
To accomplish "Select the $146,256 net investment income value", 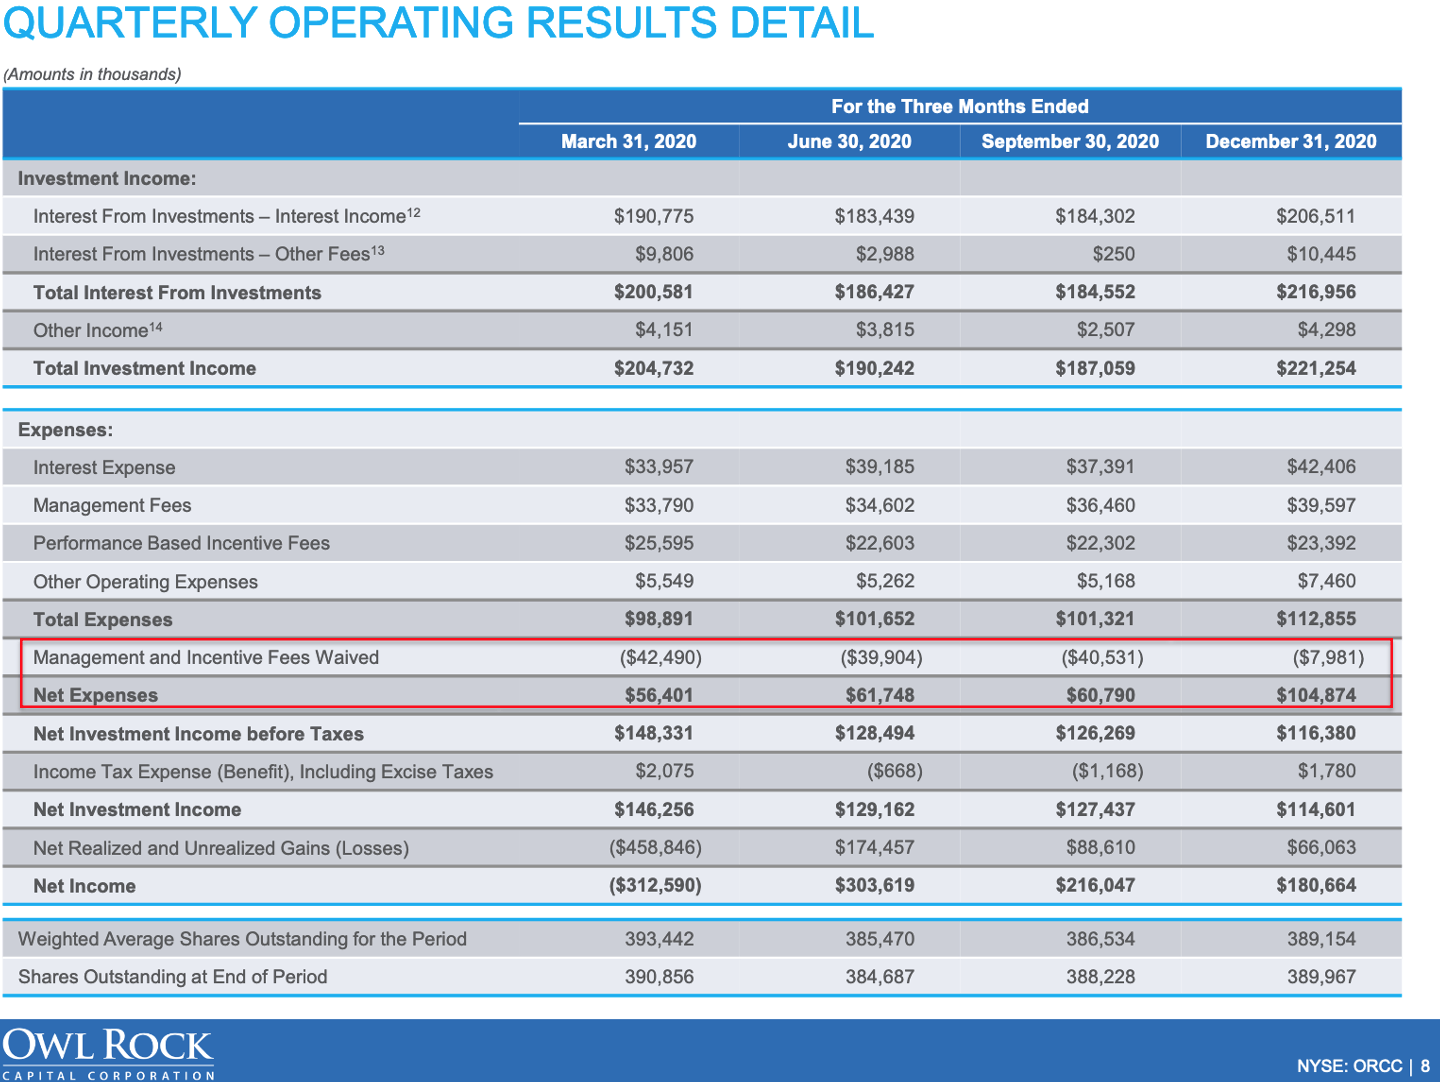I will [x=654, y=809].
